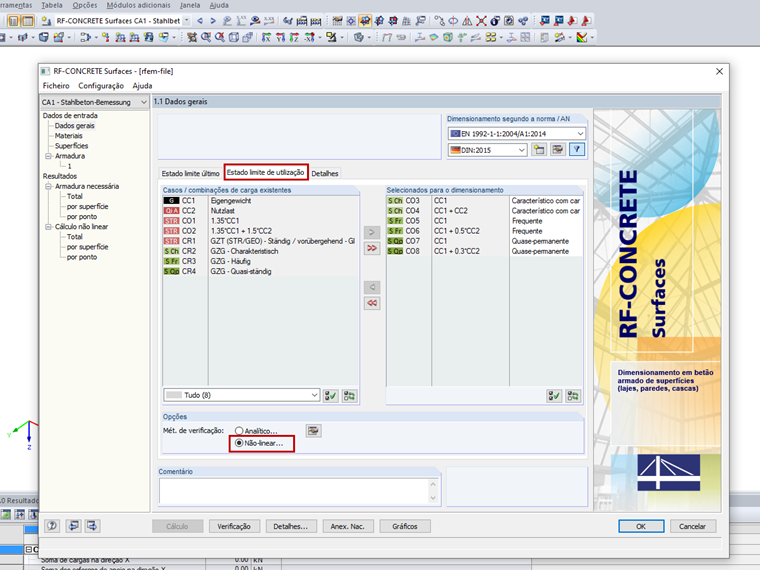Select CO4 CC1 + CC2 row
The height and width of the screenshot is (570, 760).
pyautogui.click(x=484, y=211)
